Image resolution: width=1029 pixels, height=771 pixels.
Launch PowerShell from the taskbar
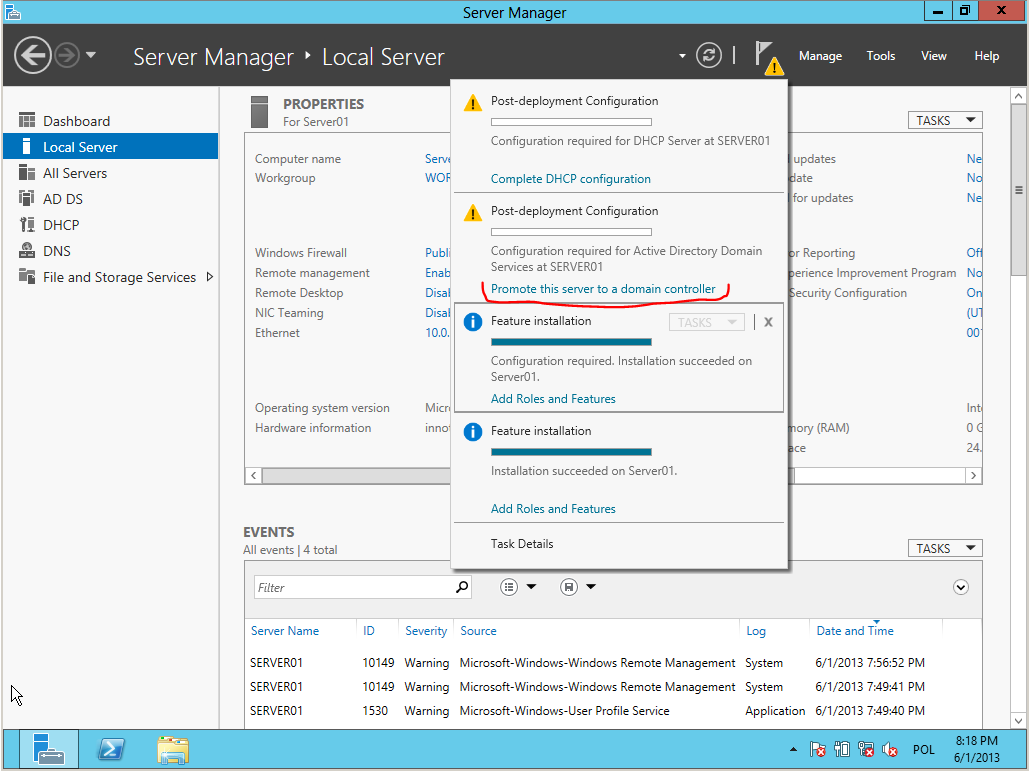(112, 748)
